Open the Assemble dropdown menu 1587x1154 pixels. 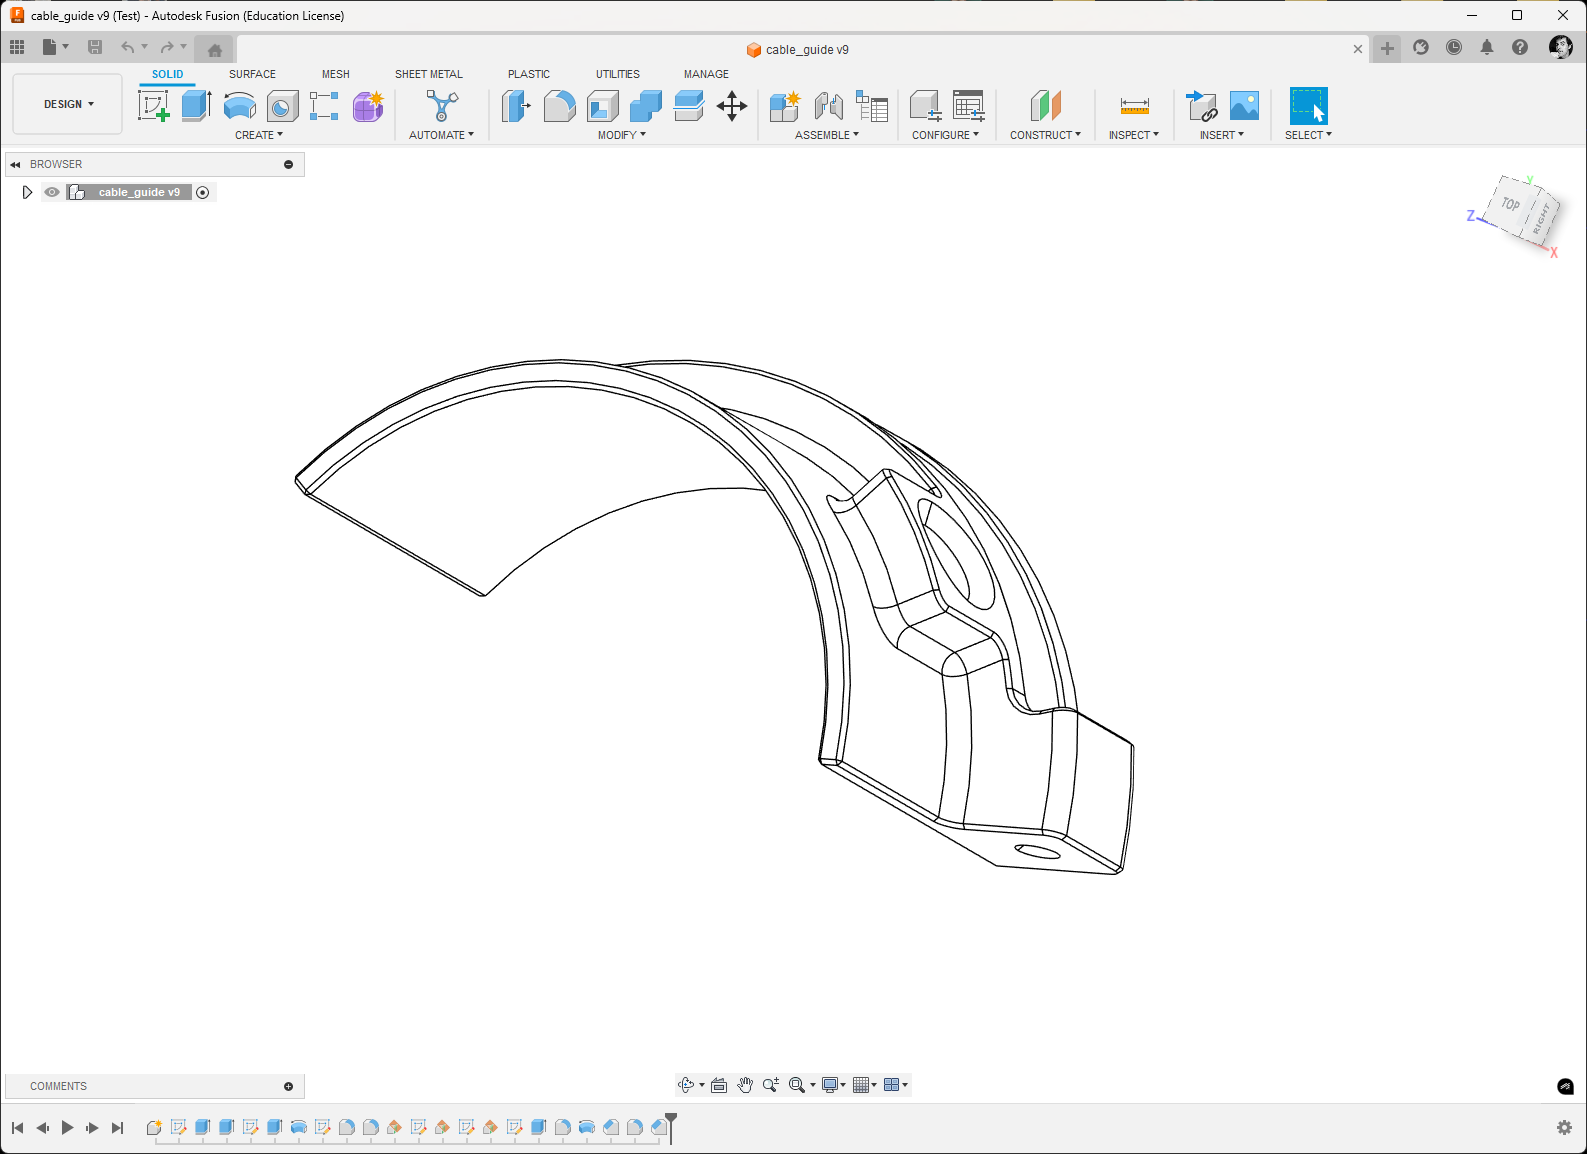pos(827,135)
